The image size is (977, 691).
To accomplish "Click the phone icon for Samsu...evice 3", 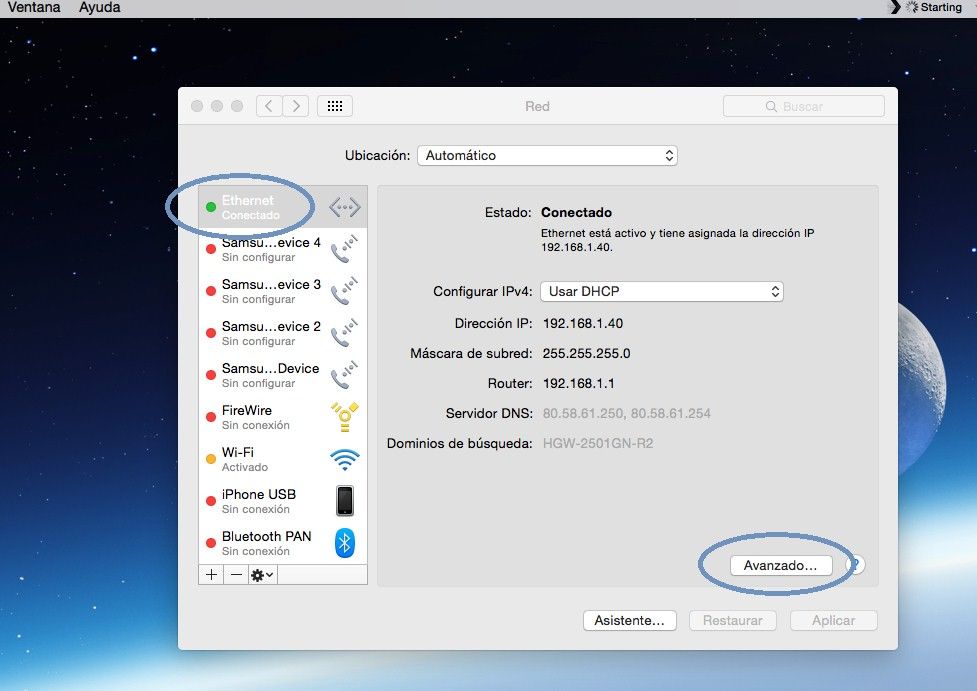I will pyautogui.click(x=345, y=291).
